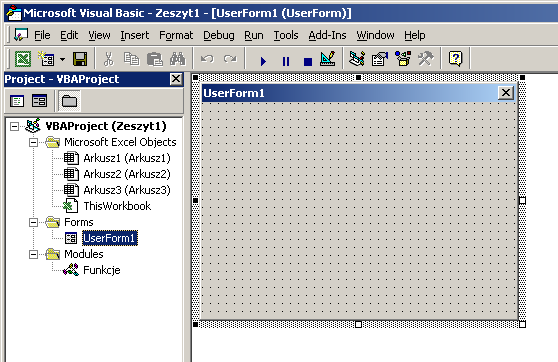Image resolution: width=558 pixels, height=362 pixels.
Task: Select VBAProject (Zeszyt1) in the tree
Action: [x=106, y=126]
